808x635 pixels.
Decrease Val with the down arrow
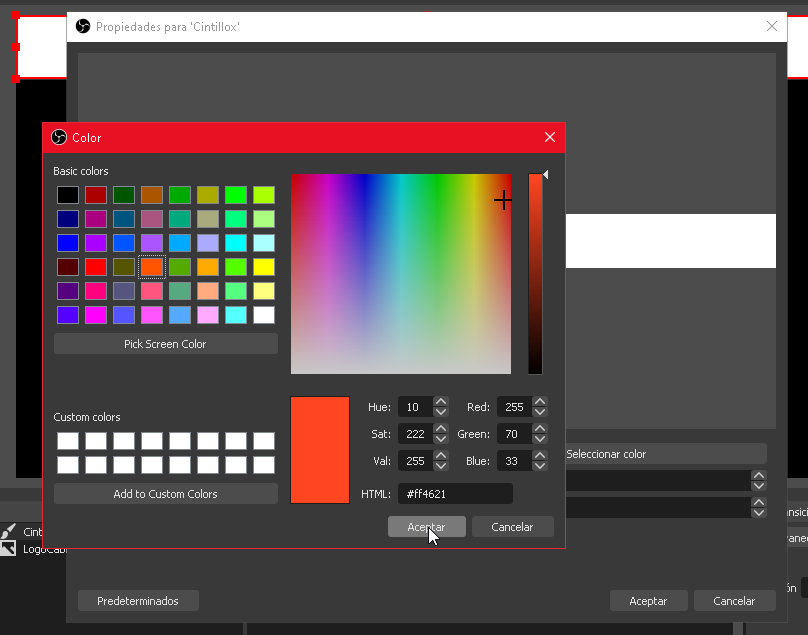pos(441,466)
